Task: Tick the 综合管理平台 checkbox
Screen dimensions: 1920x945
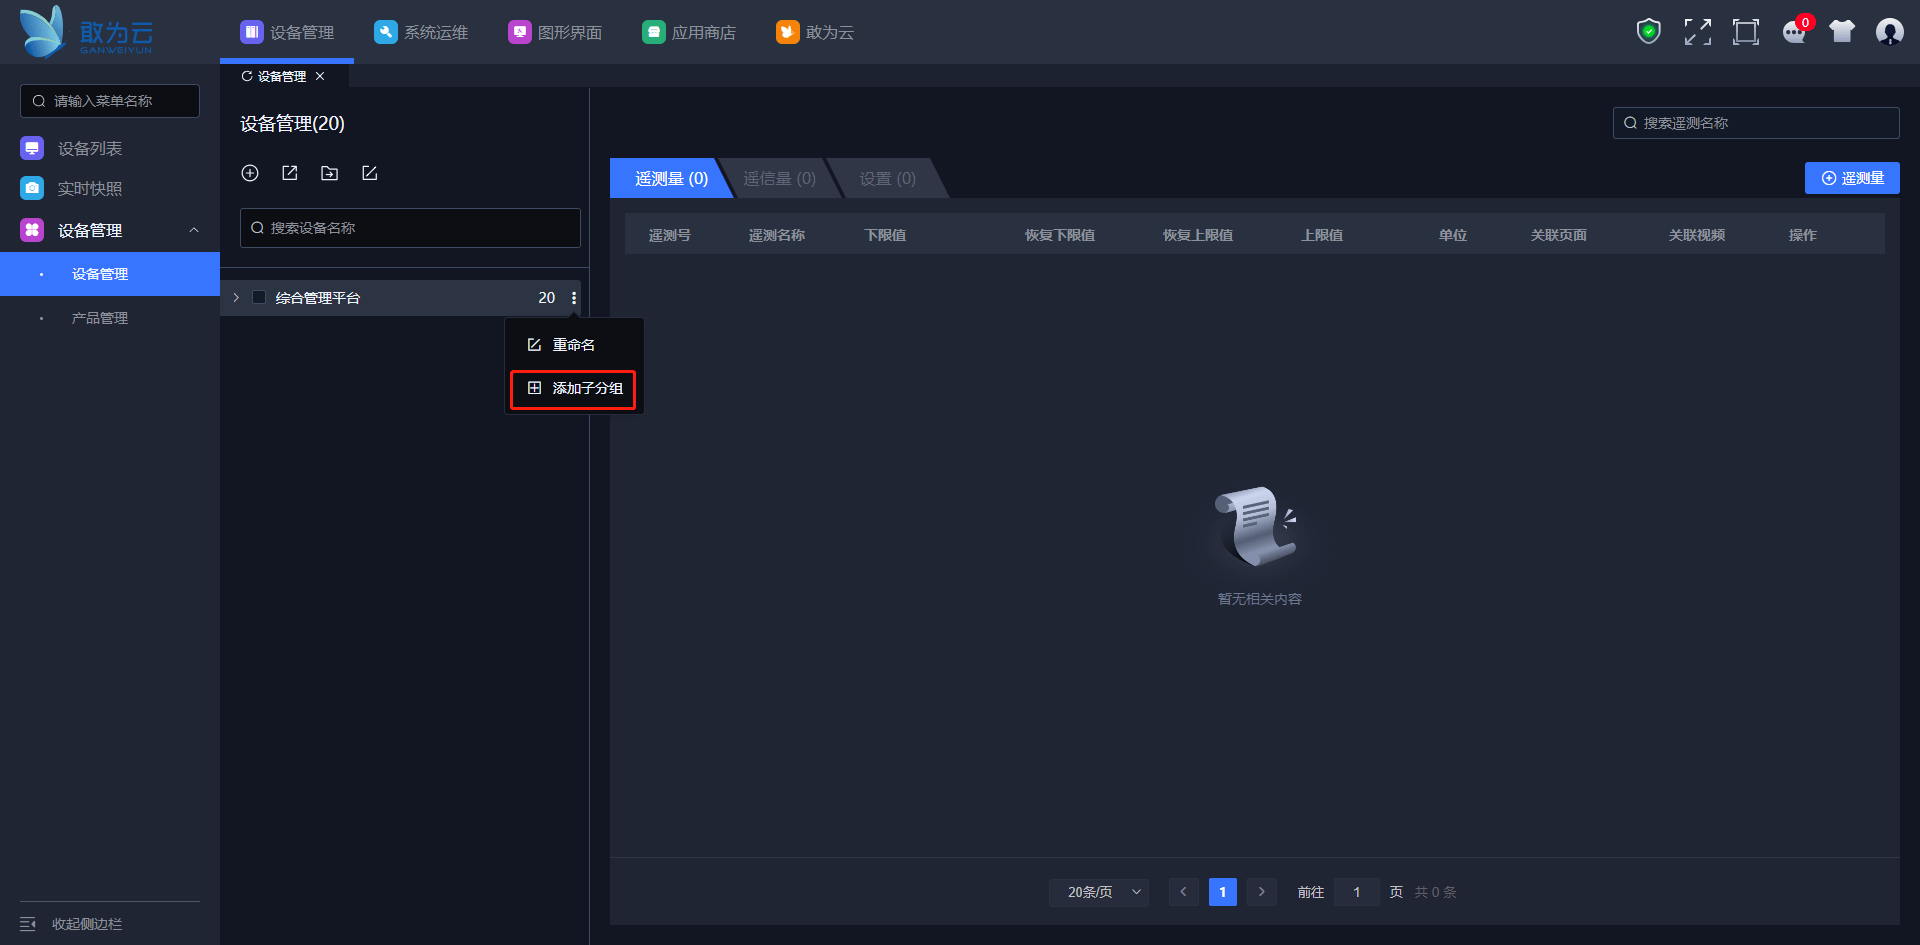Action: coord(259,297)
